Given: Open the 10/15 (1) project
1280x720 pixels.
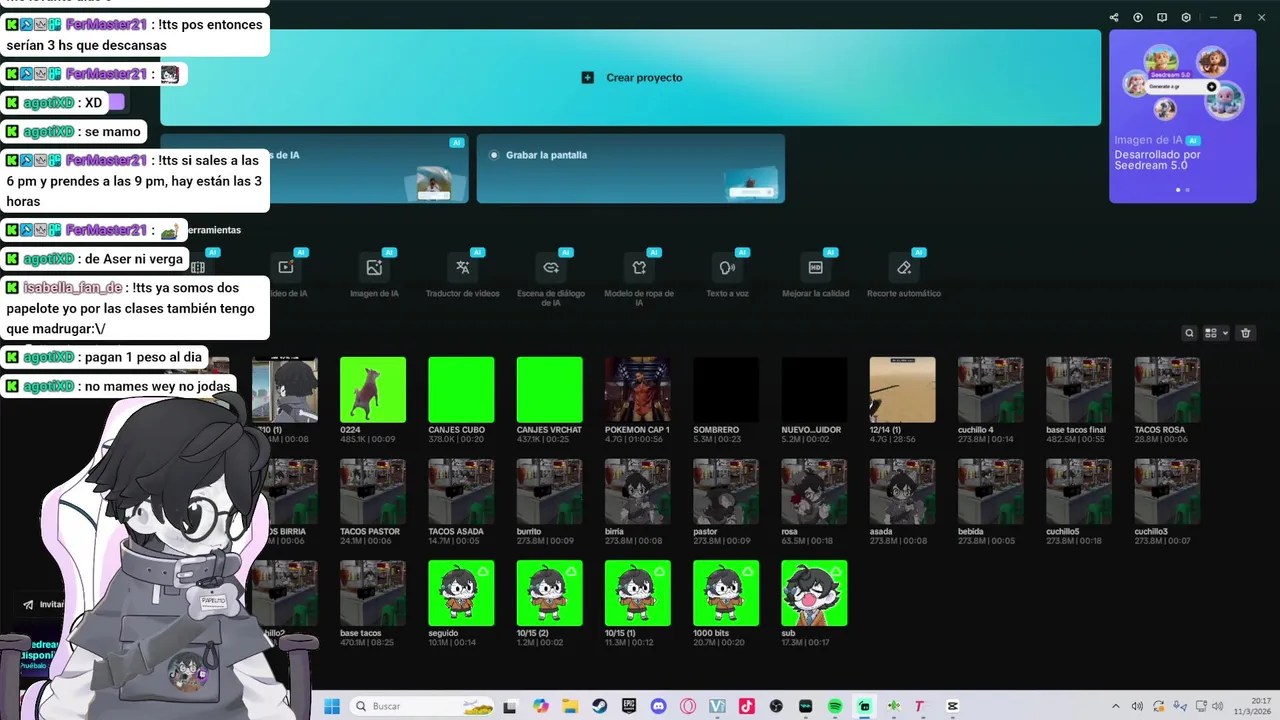Looking at the screenshot, I should click(x=638, y=593).
